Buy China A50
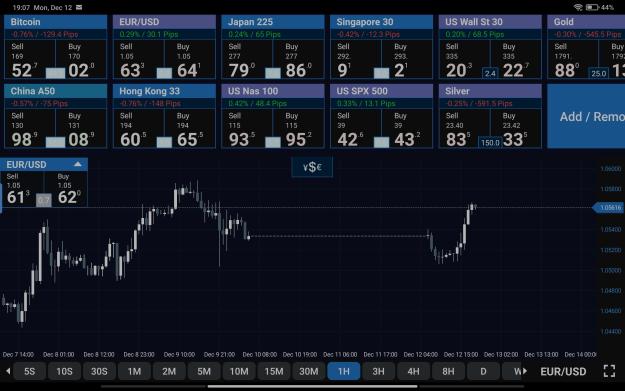The width and height of the screenshot is (625, 391). (x=81, y=129)
